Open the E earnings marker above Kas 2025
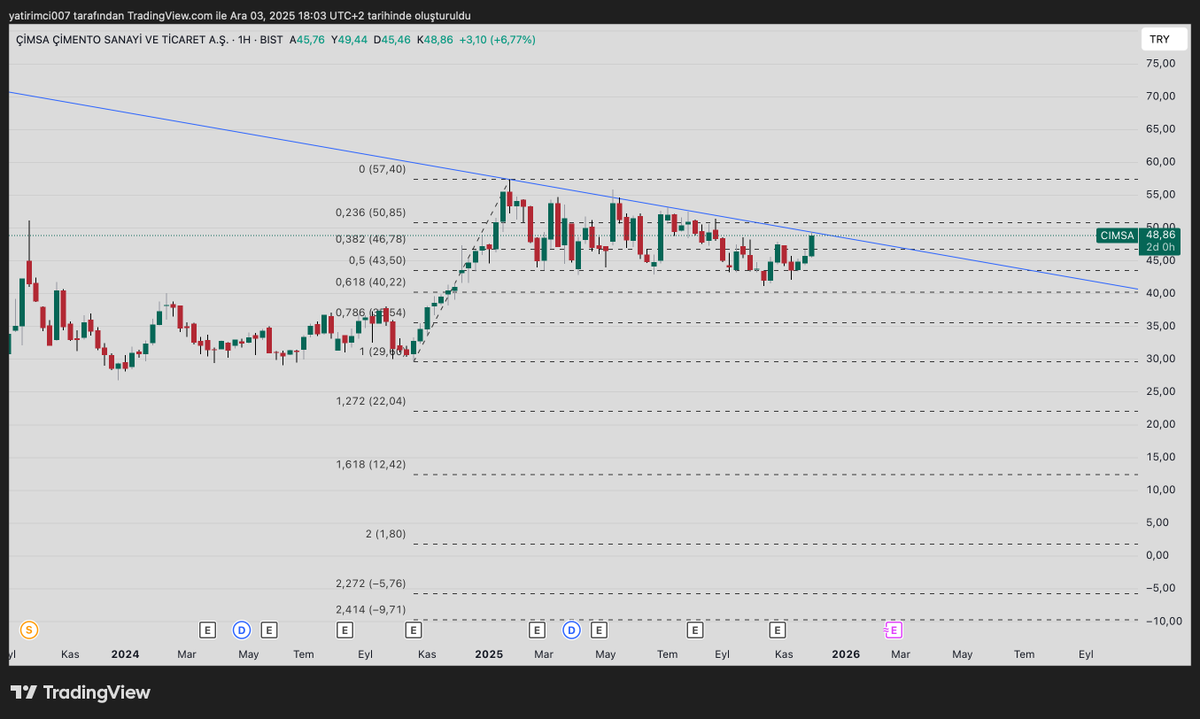 click(777, 630)
